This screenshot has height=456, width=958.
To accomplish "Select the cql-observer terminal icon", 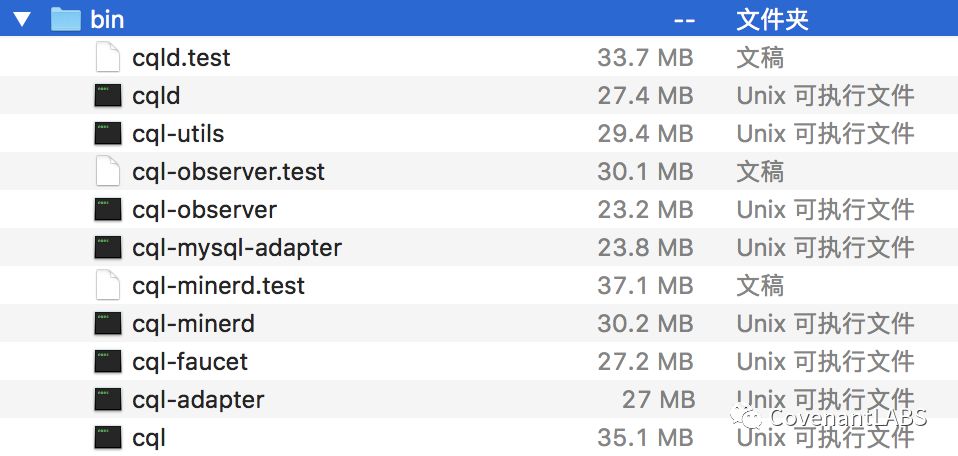I will click(x=108, y=210).
